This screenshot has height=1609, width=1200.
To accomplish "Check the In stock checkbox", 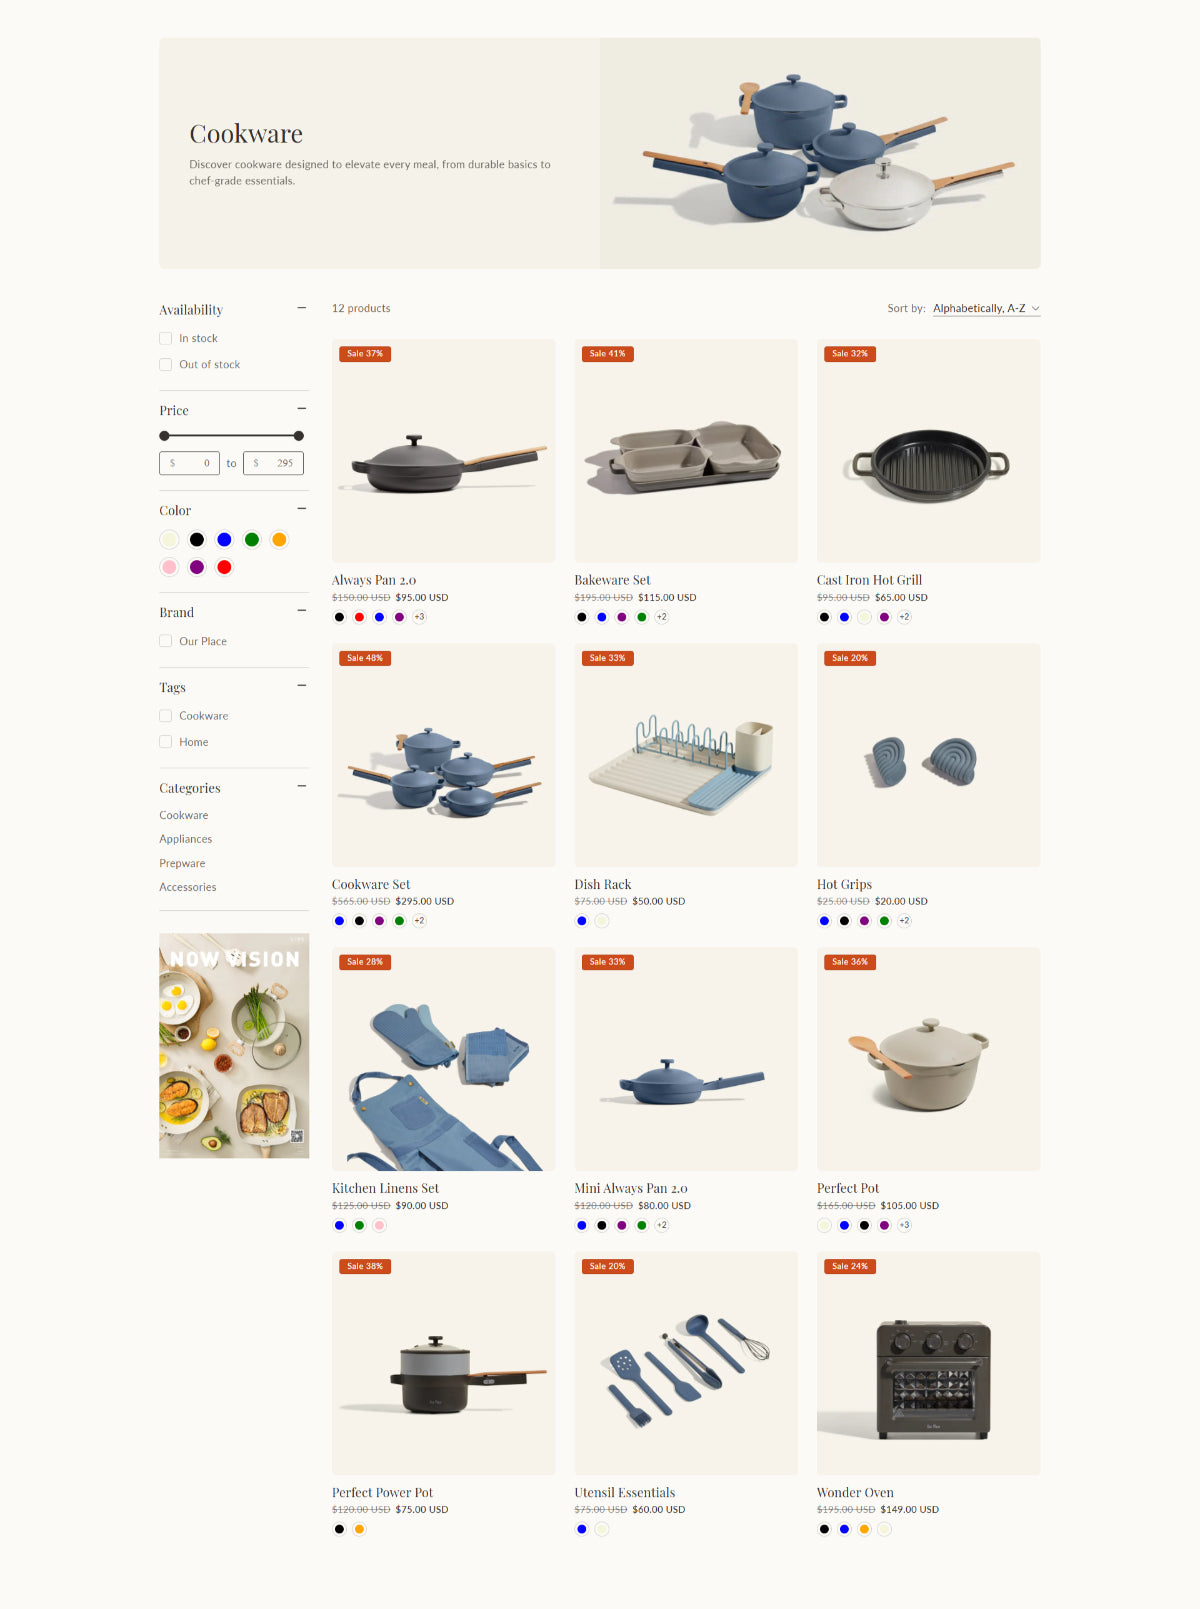I will (166, 338).
